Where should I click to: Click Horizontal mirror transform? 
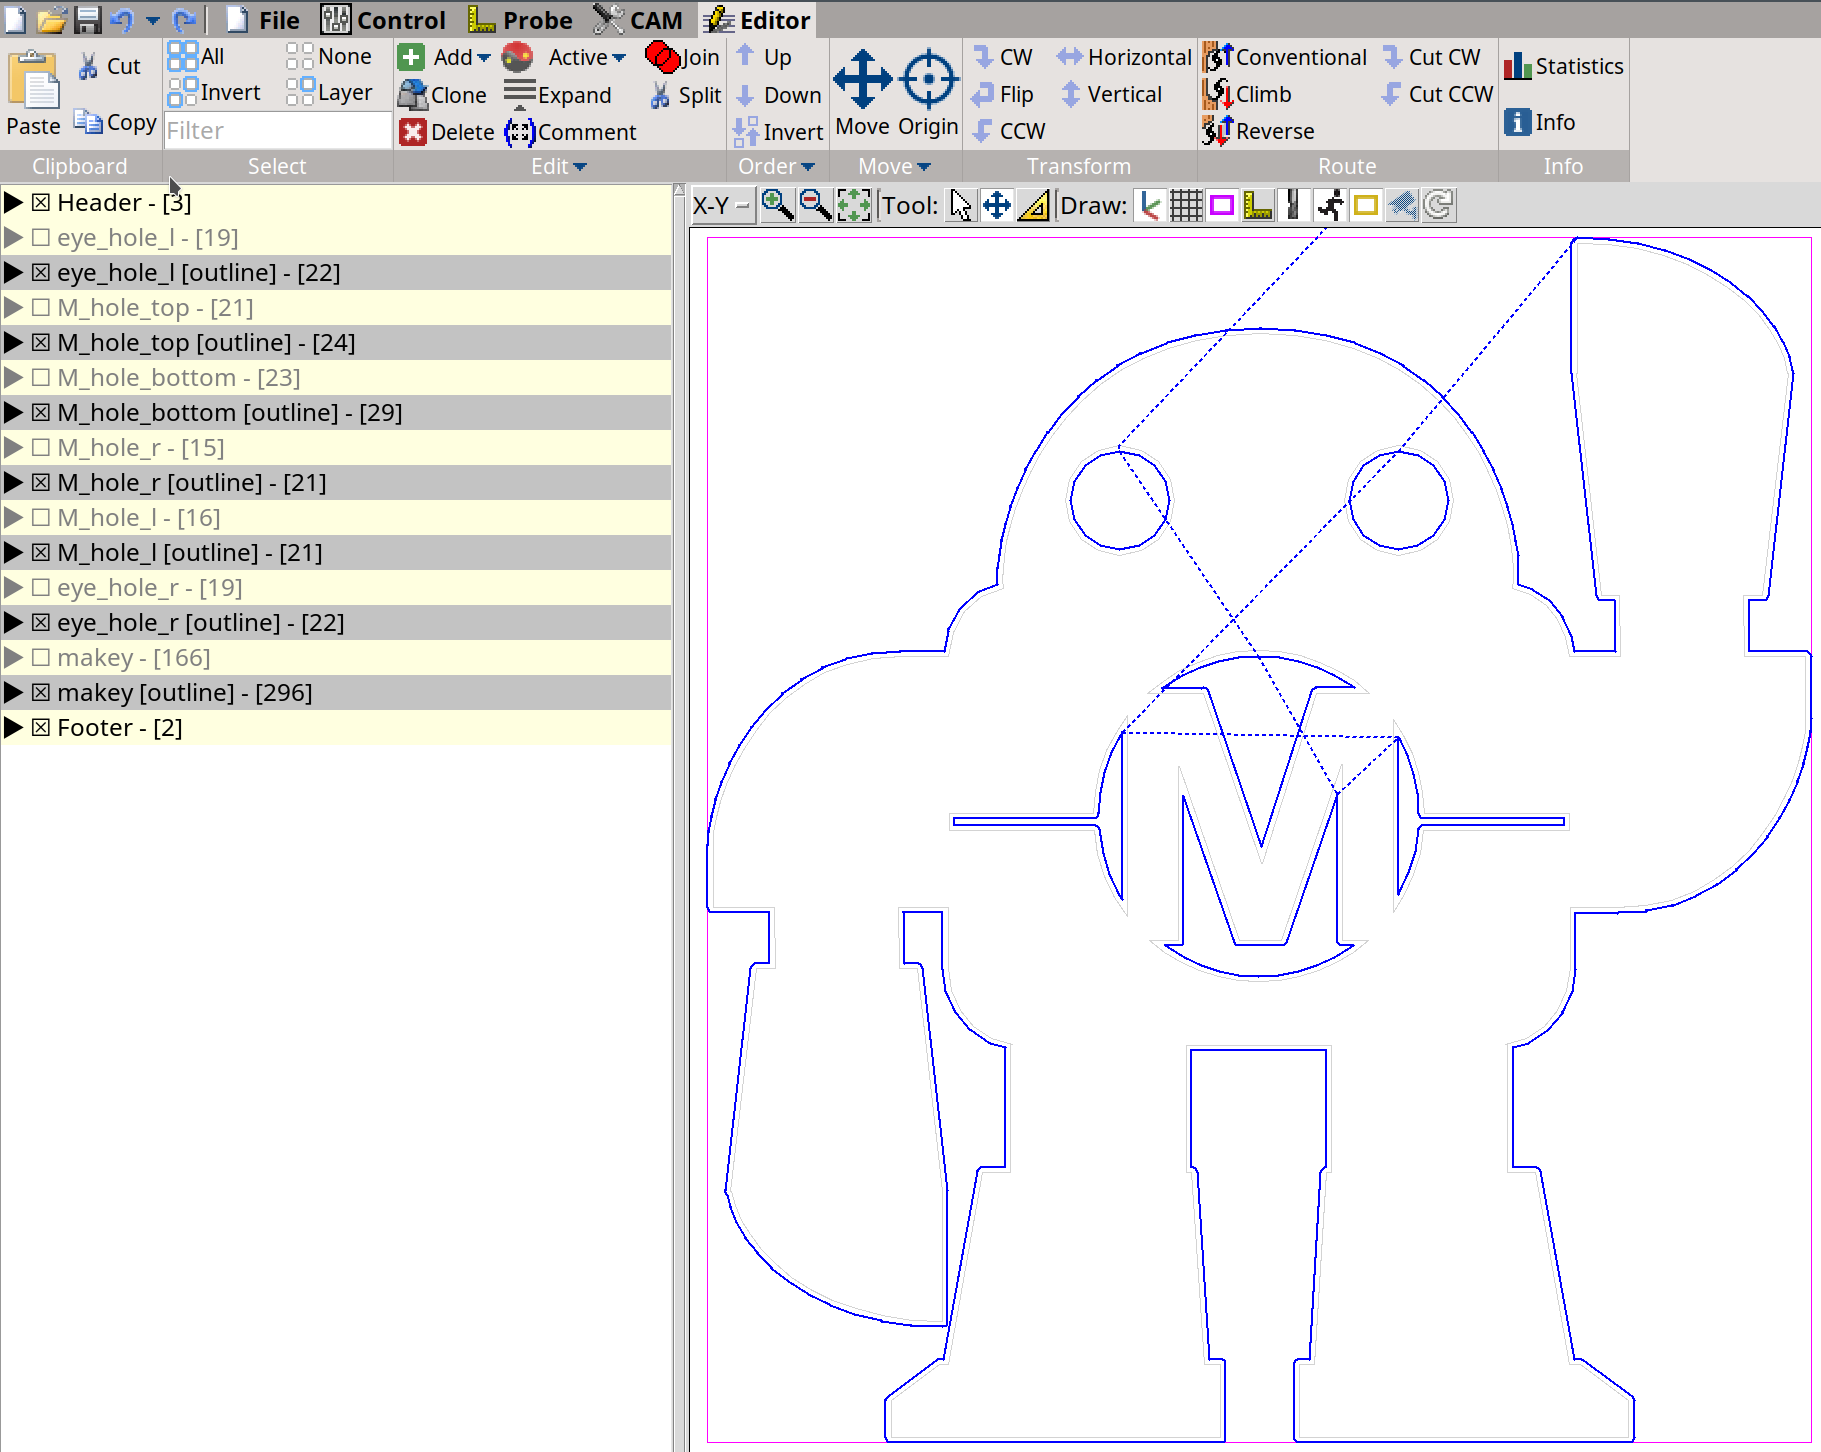tap(1125, 57)
